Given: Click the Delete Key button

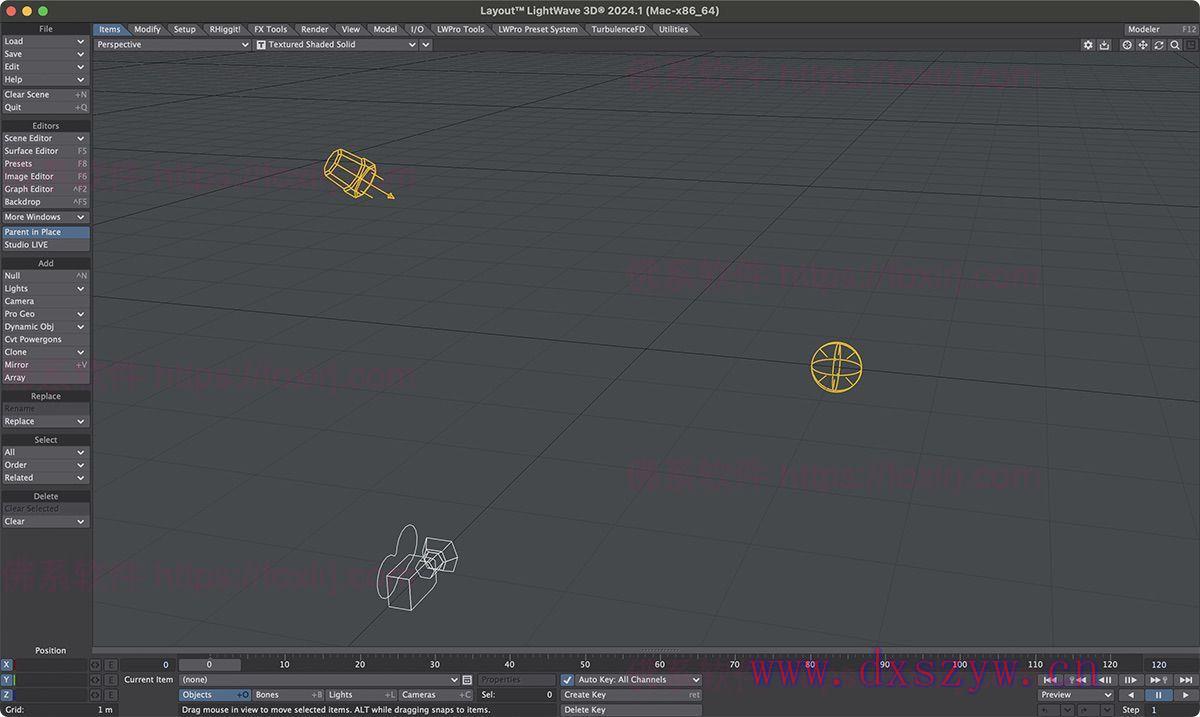Looking at the screenshot, I should pyautogui.click(x=631, y=710).
